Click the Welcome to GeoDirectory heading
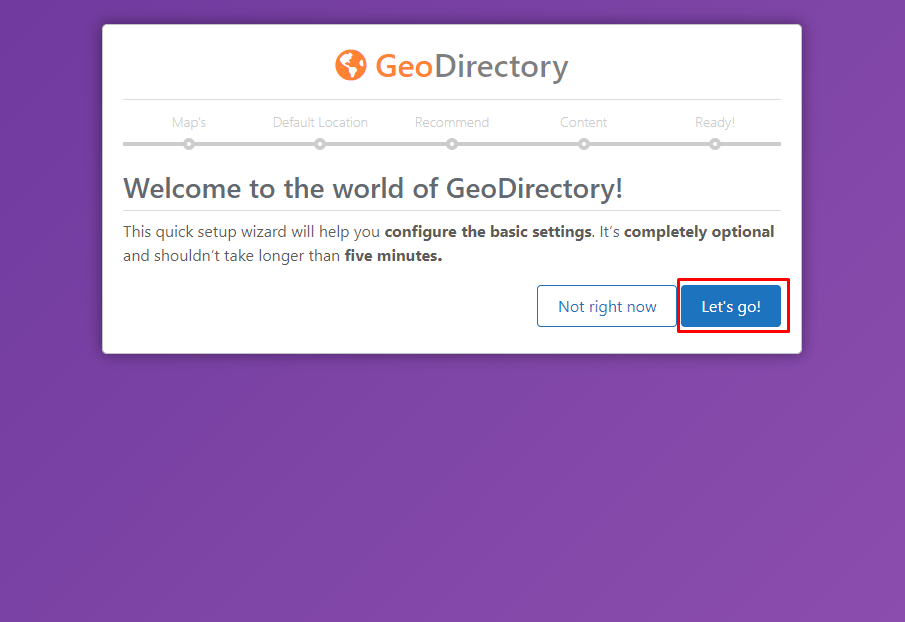This screenshot has height=622, width=905. [x=372, y=188]
